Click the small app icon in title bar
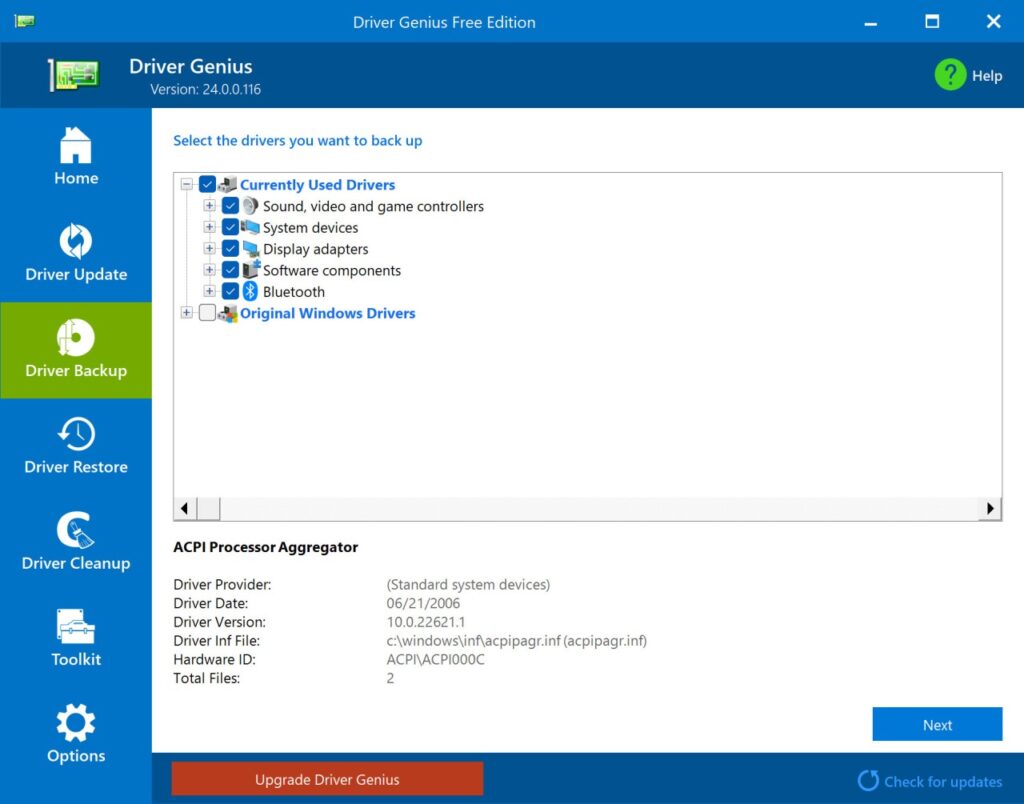1024x804 pixels. tap(24, 21)
